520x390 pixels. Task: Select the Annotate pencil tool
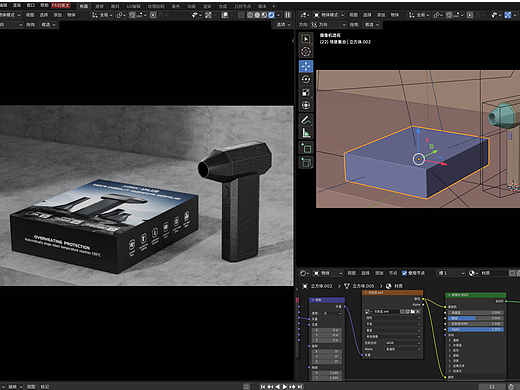click(x=306, y=120)
